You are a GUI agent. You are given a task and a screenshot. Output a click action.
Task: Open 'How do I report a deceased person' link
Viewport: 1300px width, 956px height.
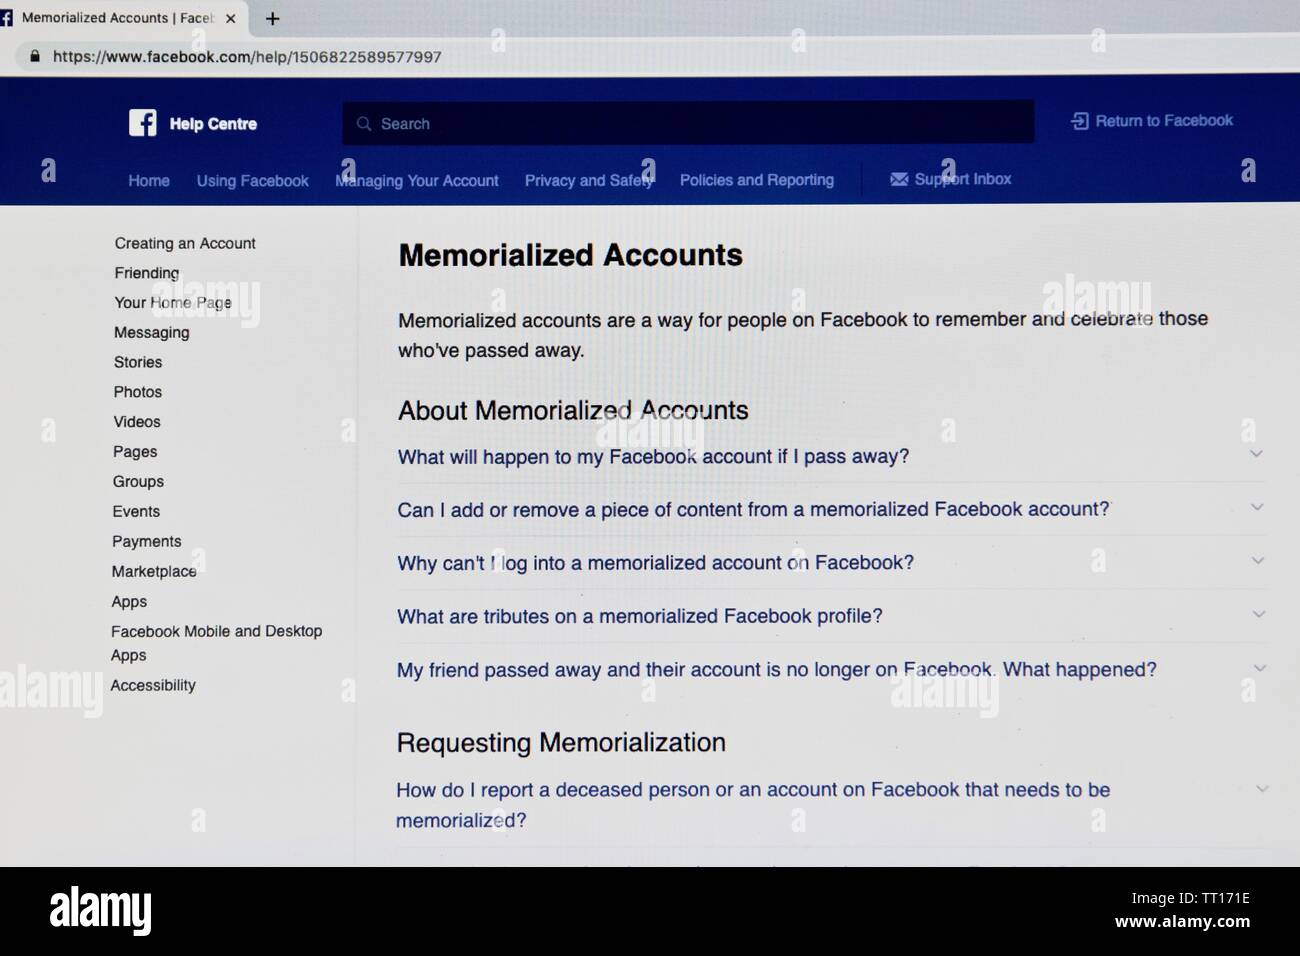tap(753, 805)
